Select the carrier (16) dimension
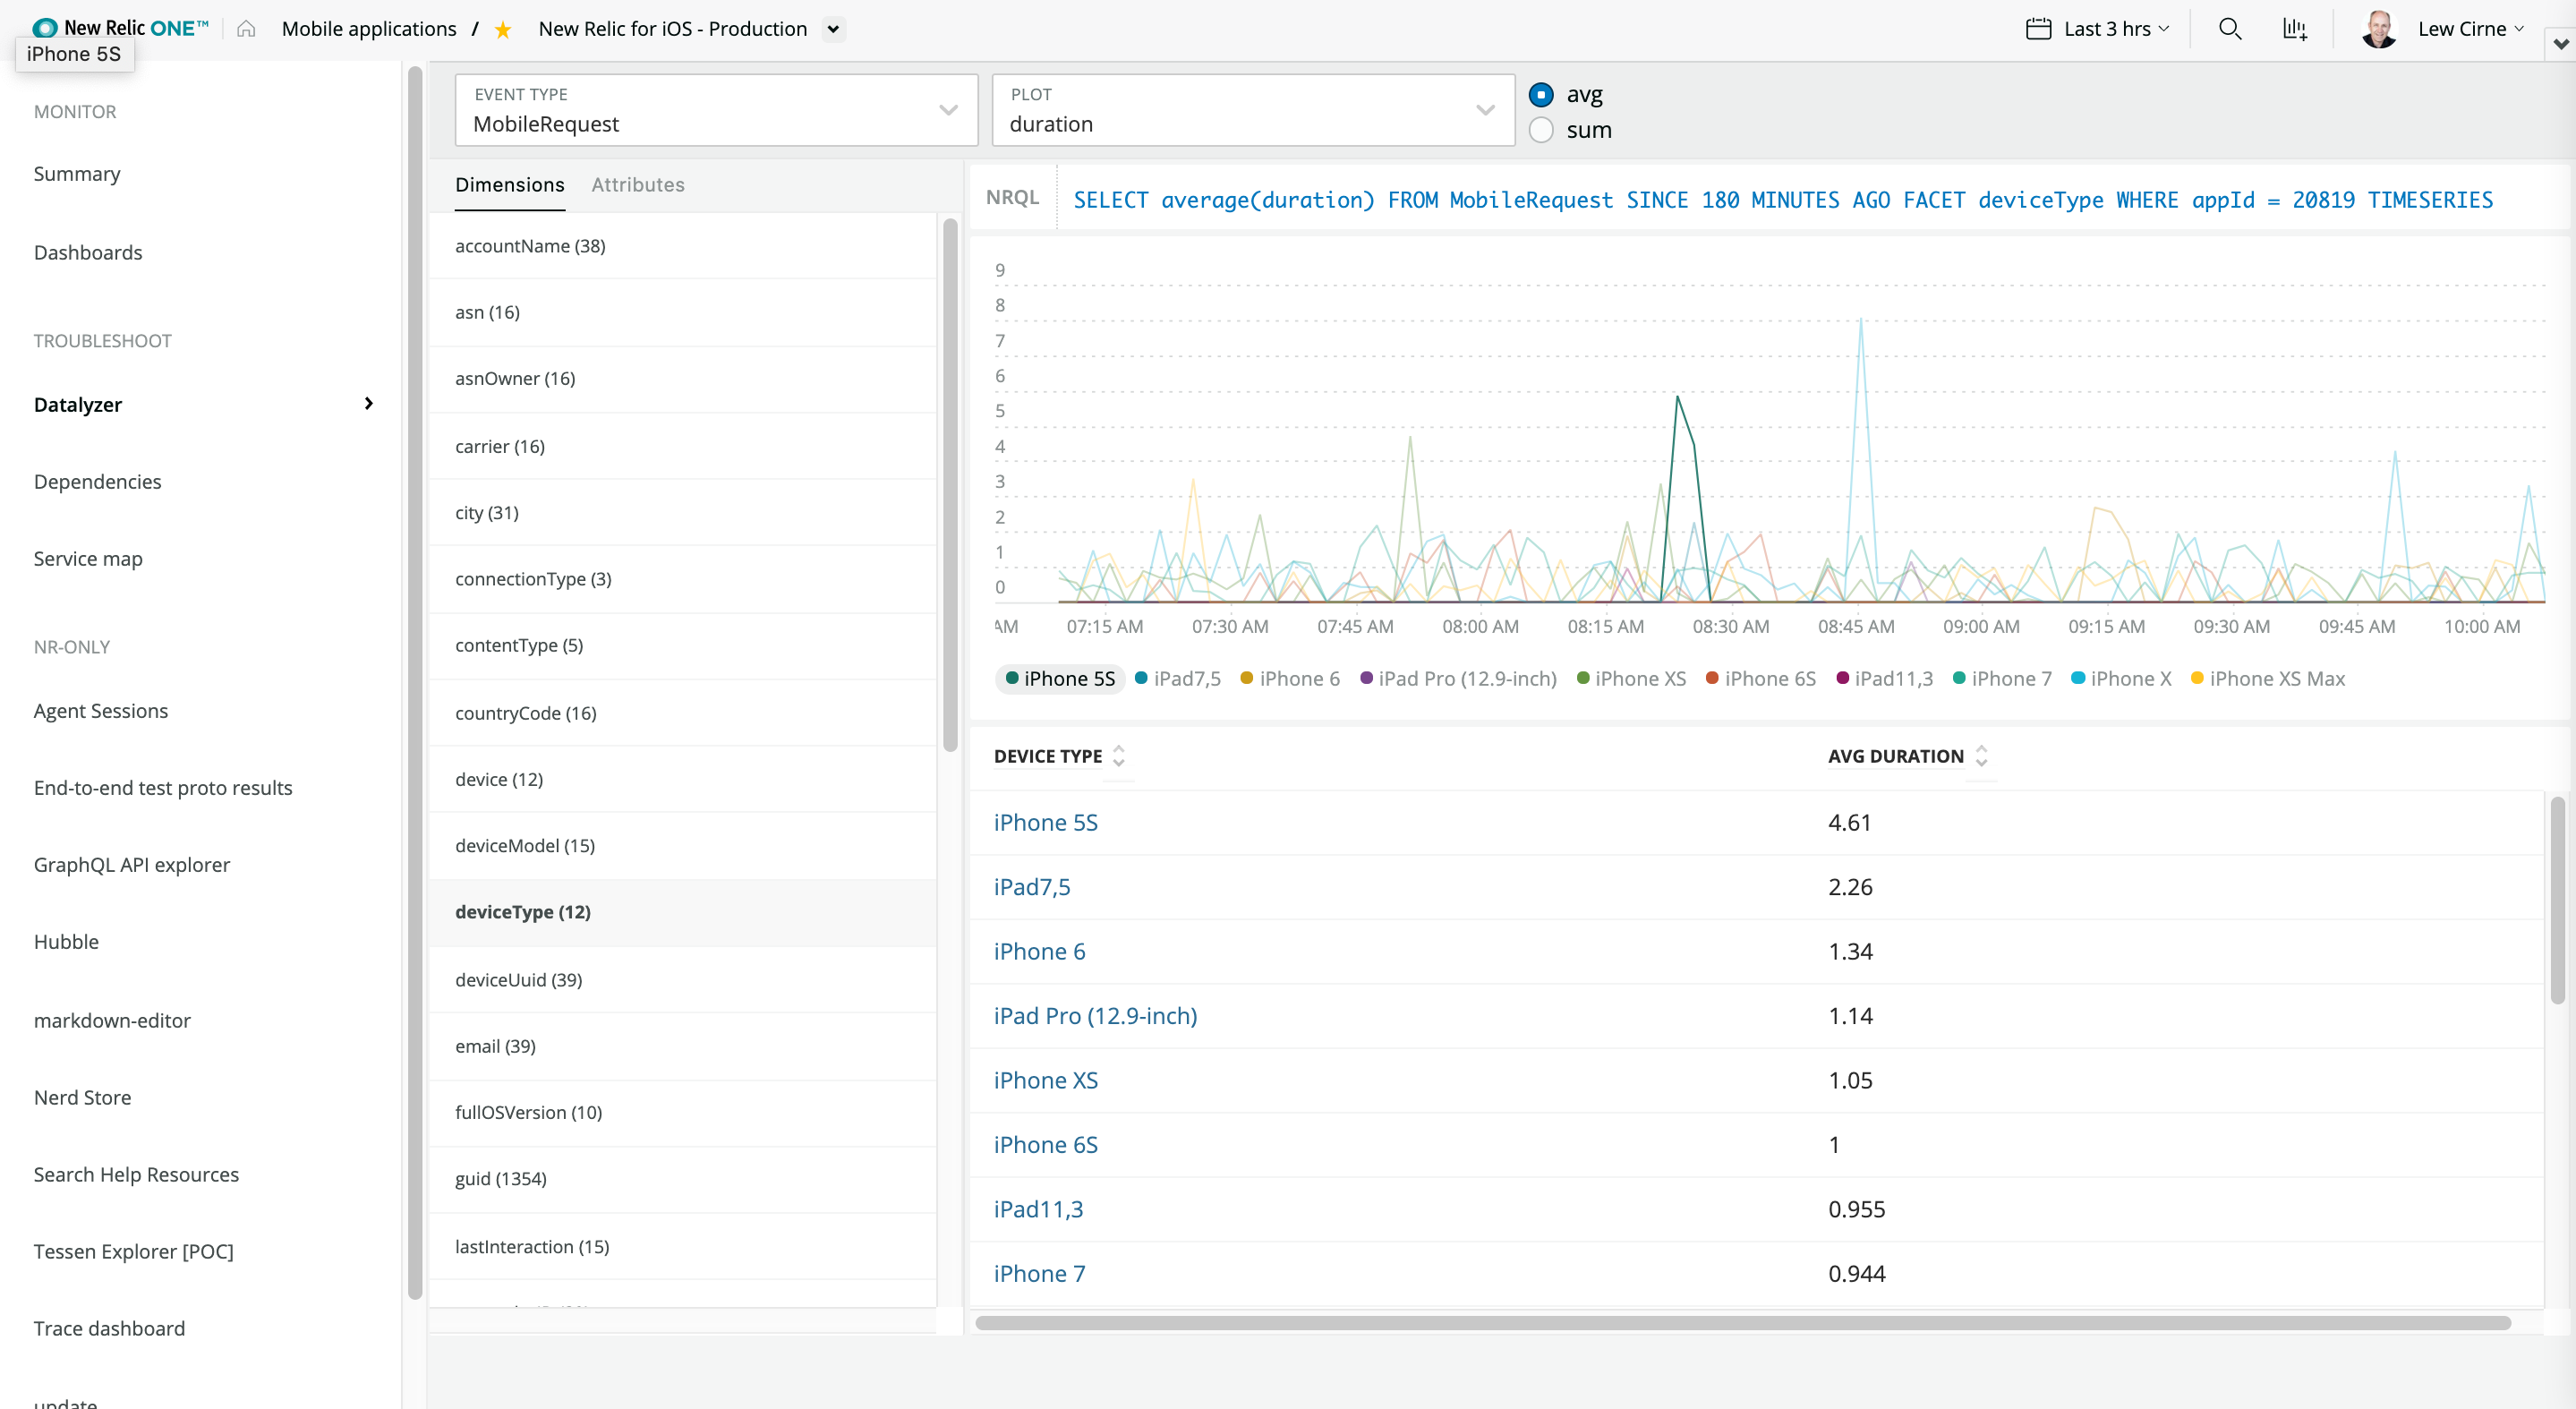Screen dimensions: 2576x1409 pyautogui.click(x=499, y=446)
